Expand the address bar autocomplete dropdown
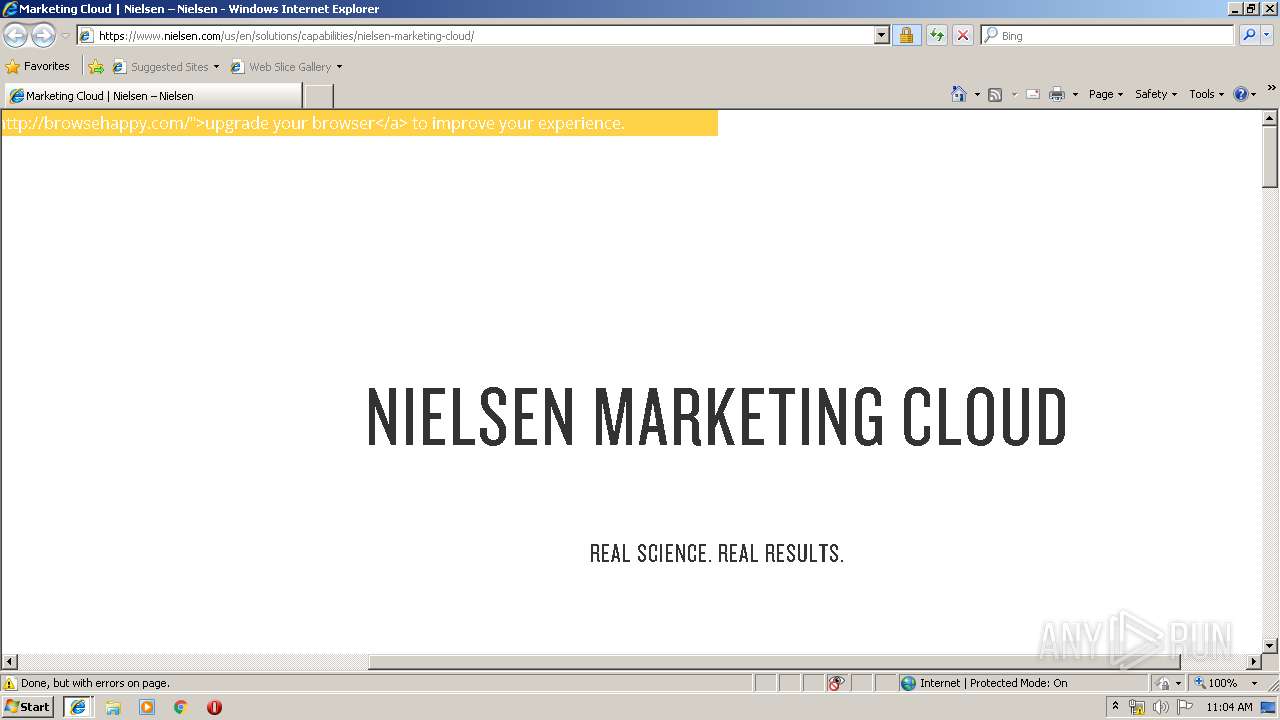The height and width of the screenshot is (720, 1280). click(881, 36)
